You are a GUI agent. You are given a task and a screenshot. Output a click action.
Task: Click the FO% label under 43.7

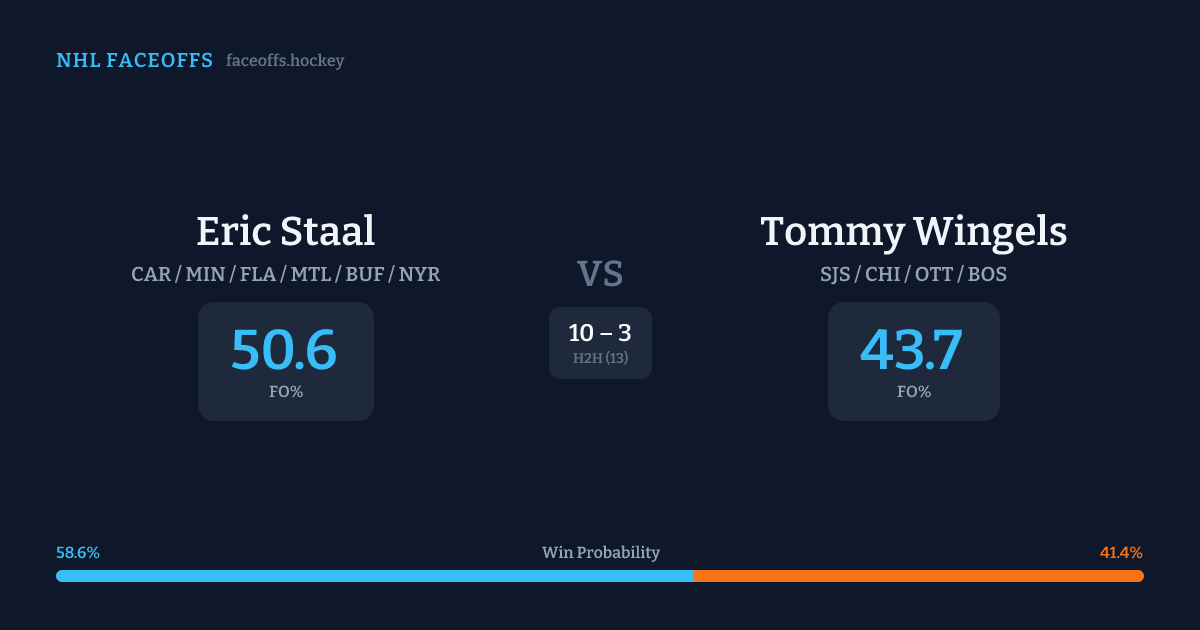pyautogui.click(x=913, y=392)
